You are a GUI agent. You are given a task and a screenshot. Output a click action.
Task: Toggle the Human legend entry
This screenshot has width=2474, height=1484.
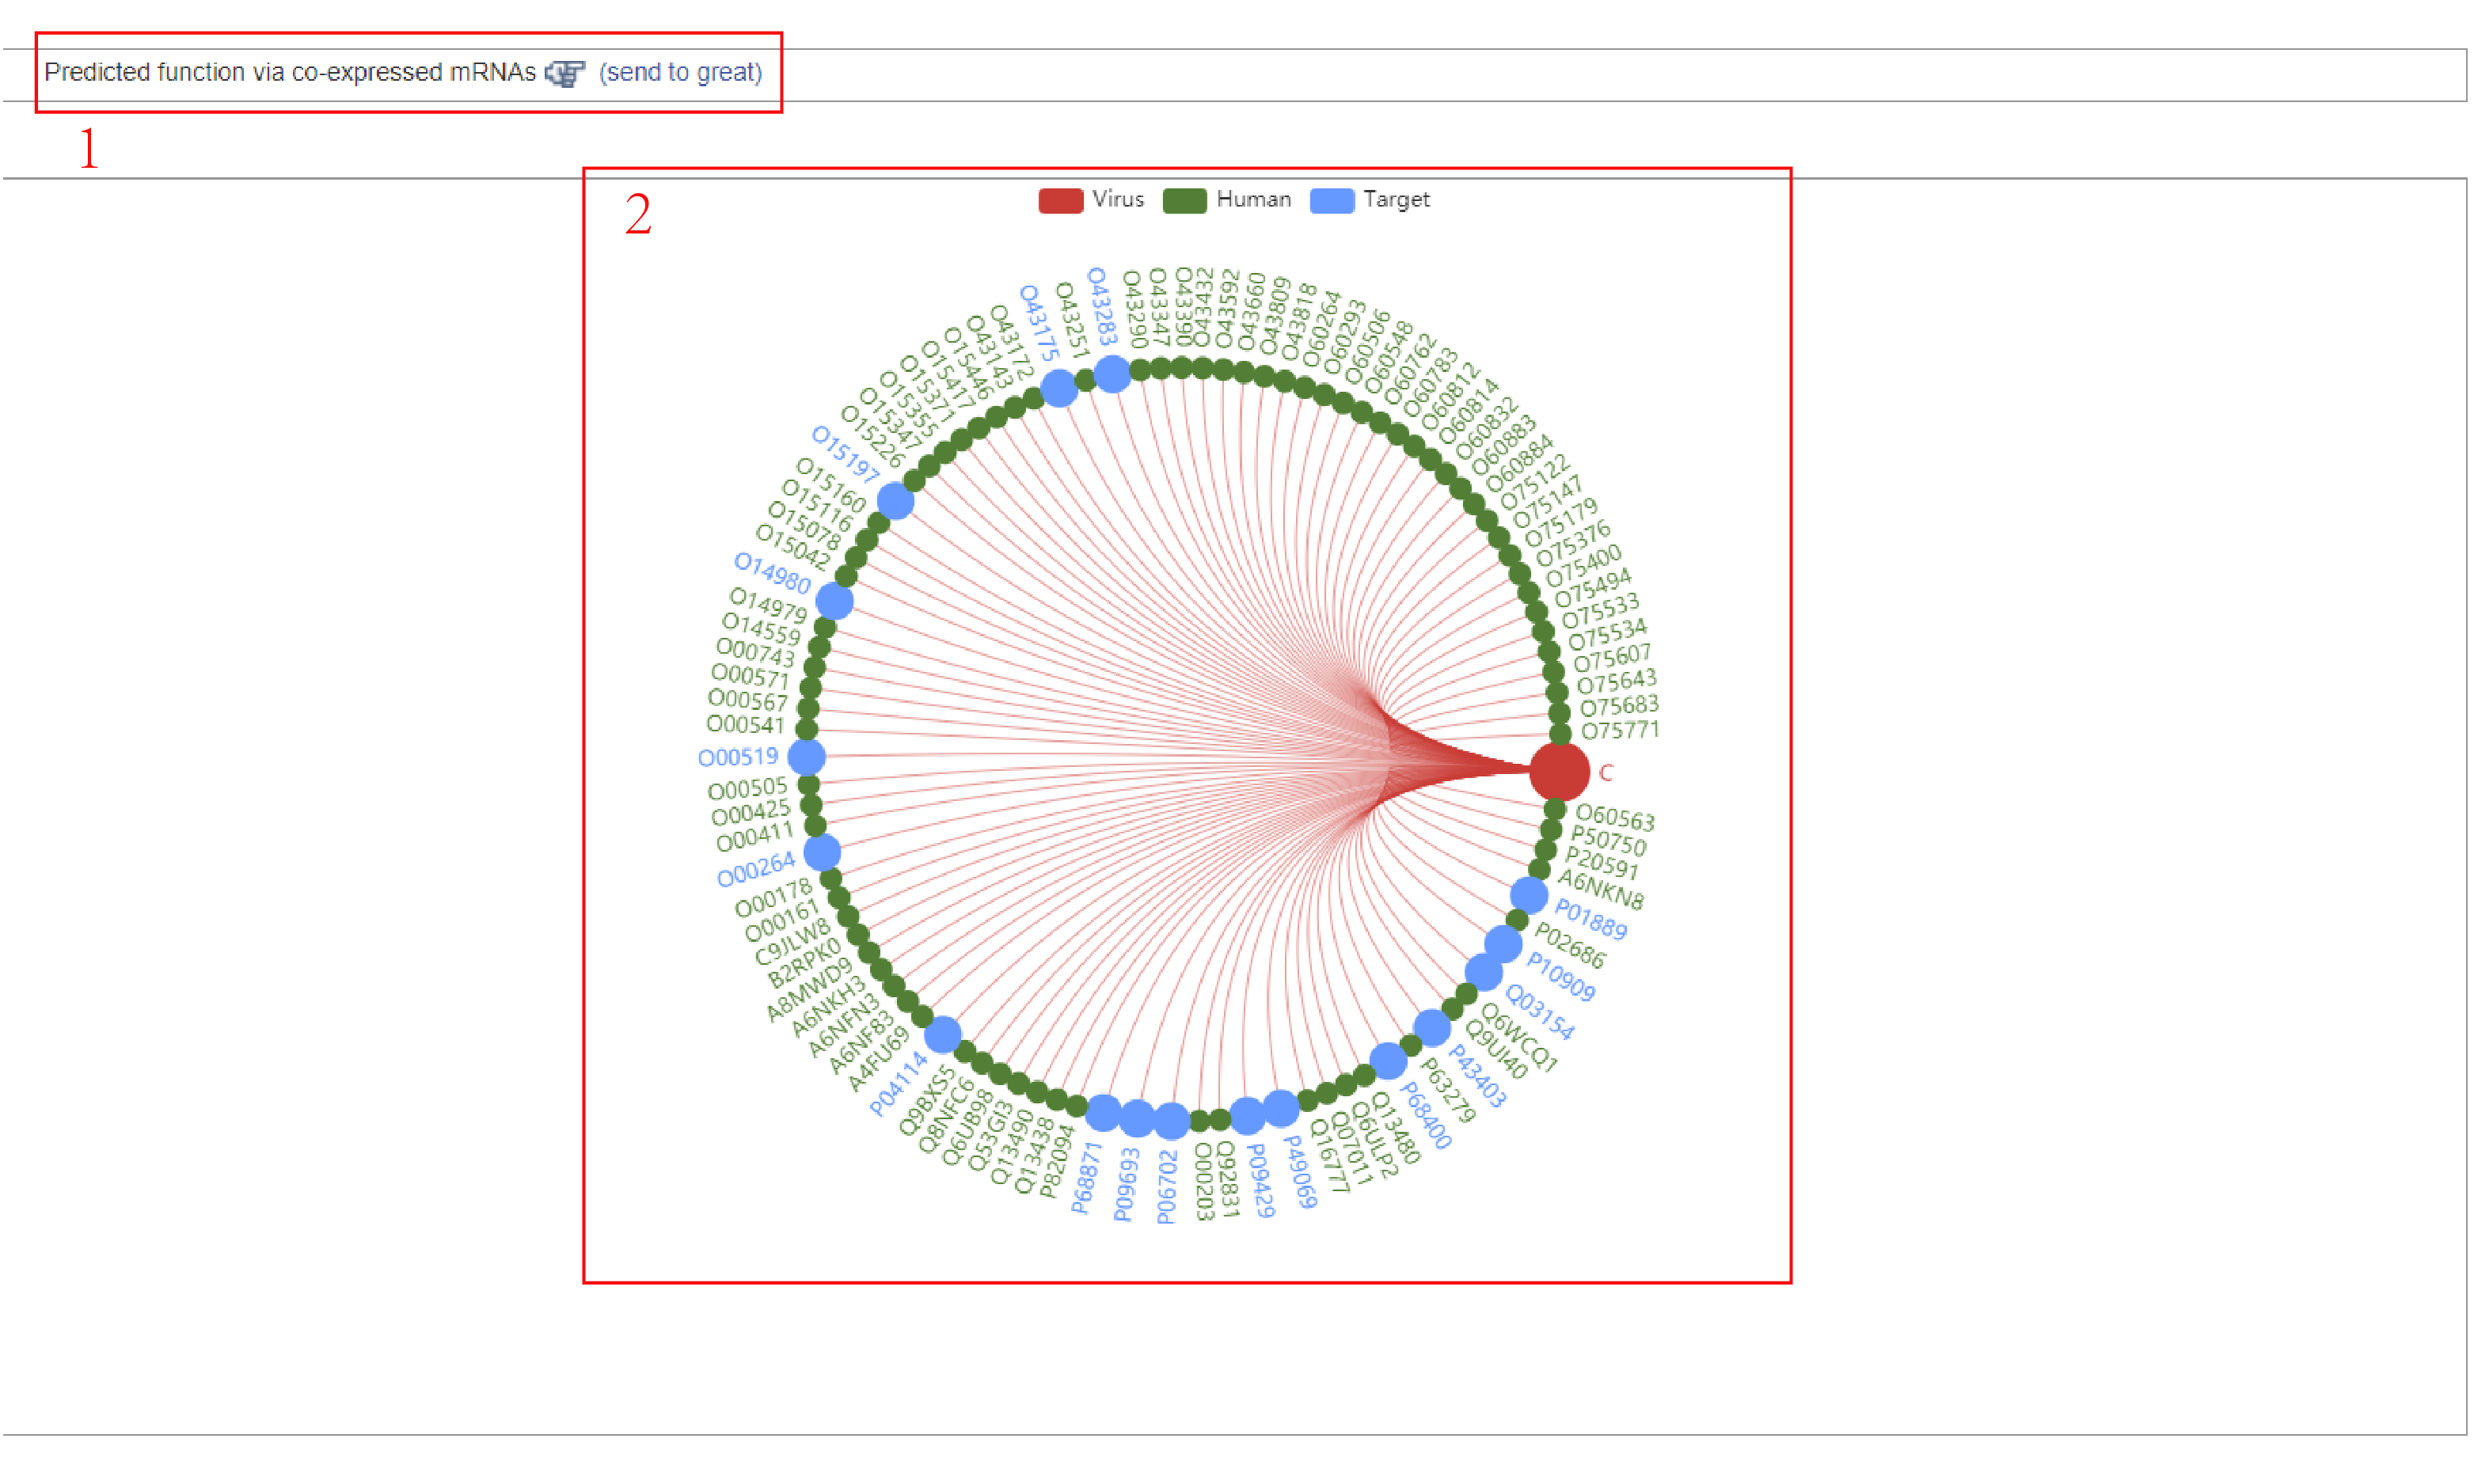(x=1252, y=199)
